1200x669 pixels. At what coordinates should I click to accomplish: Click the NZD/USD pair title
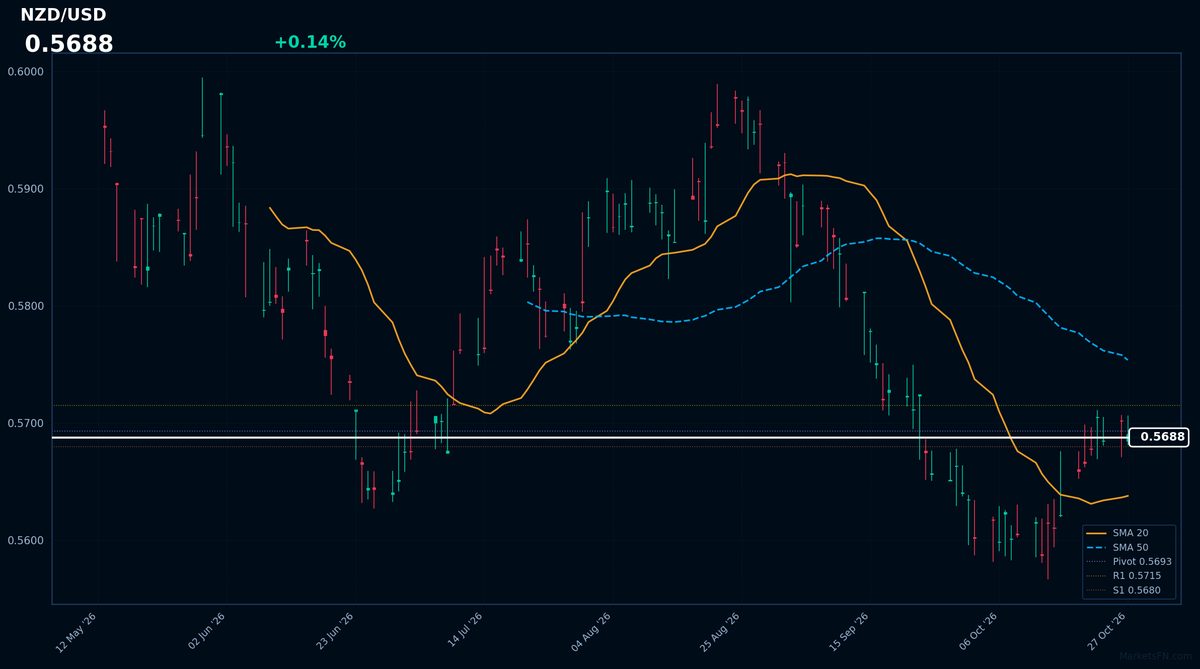point(63,15)
